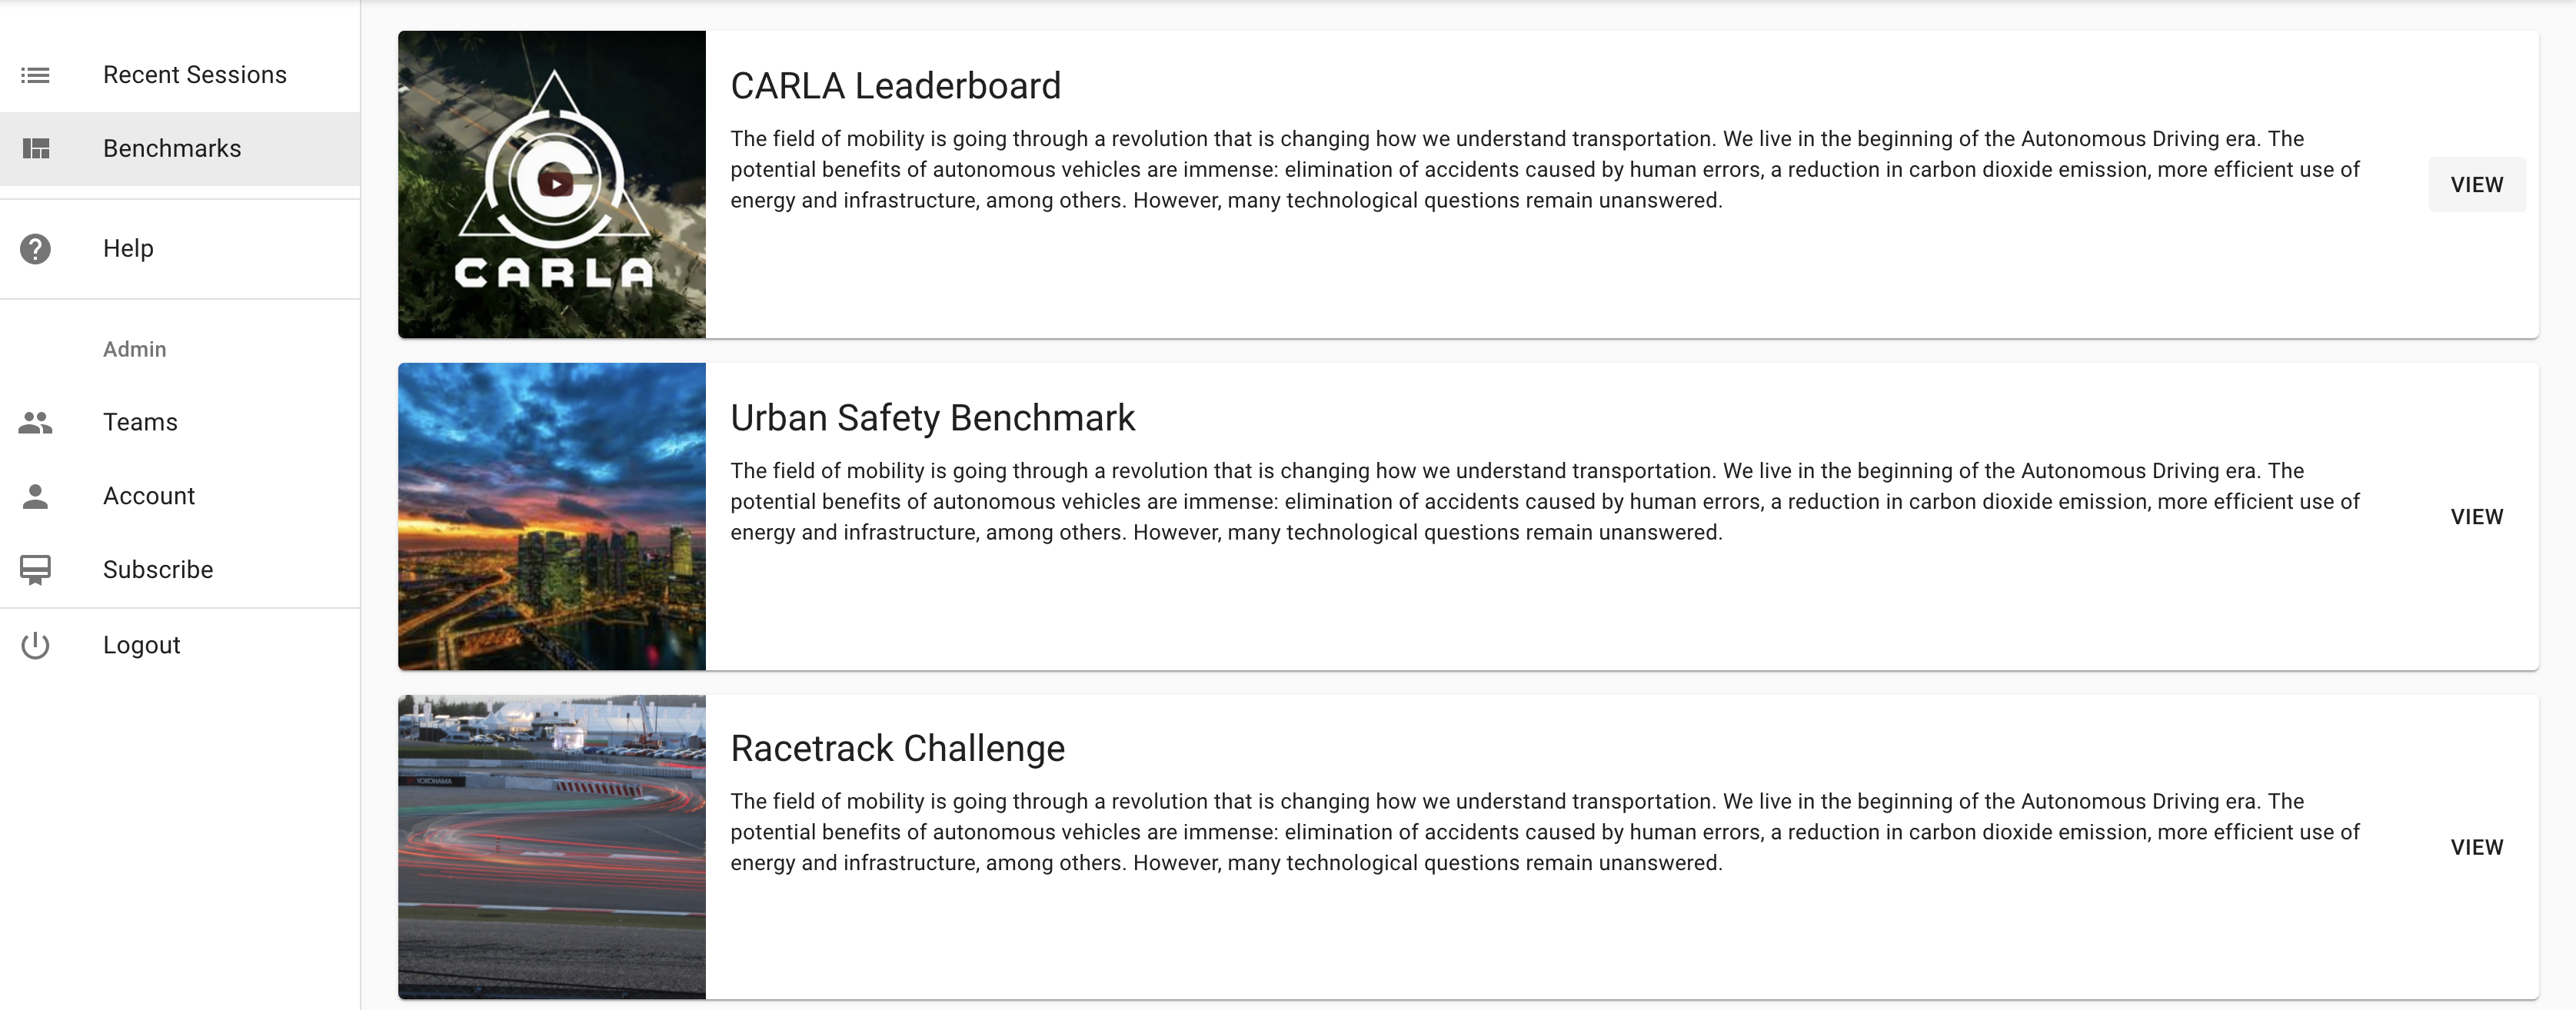Click the Logout power icon
2576x1010 pixels.
35,646
